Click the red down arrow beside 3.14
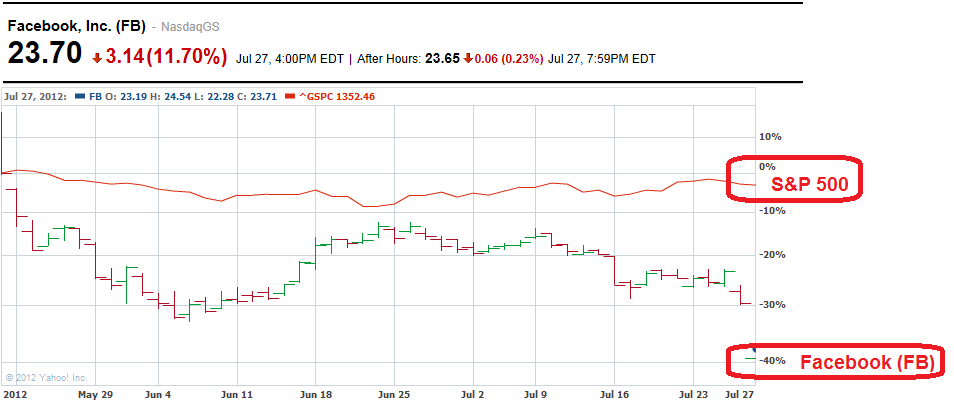This screenshot has width=954, height=402. pos(97,58)
